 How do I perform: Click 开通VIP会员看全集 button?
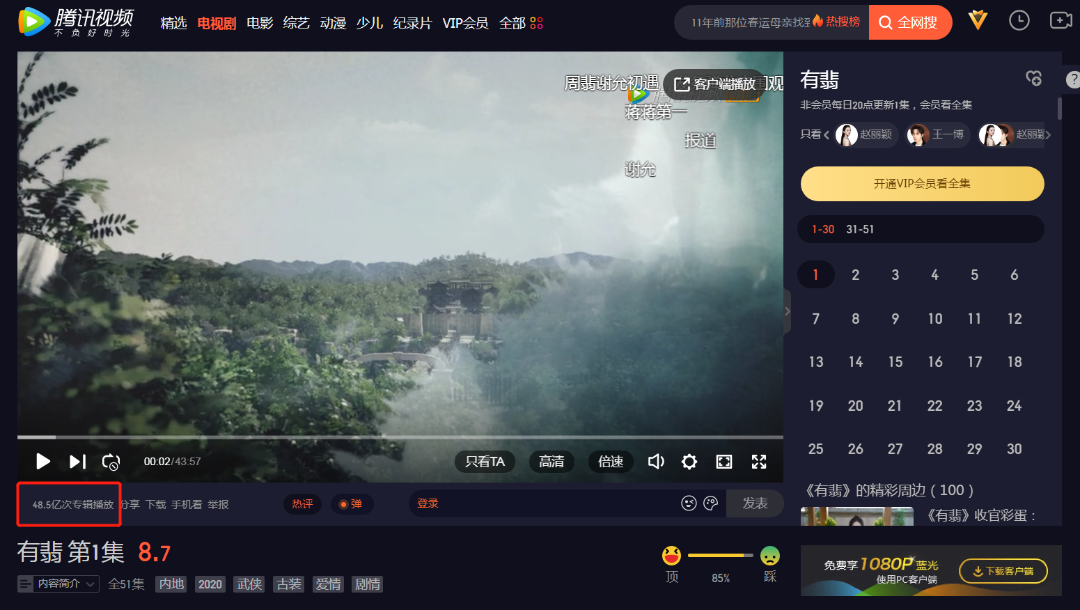coord(921,183)
